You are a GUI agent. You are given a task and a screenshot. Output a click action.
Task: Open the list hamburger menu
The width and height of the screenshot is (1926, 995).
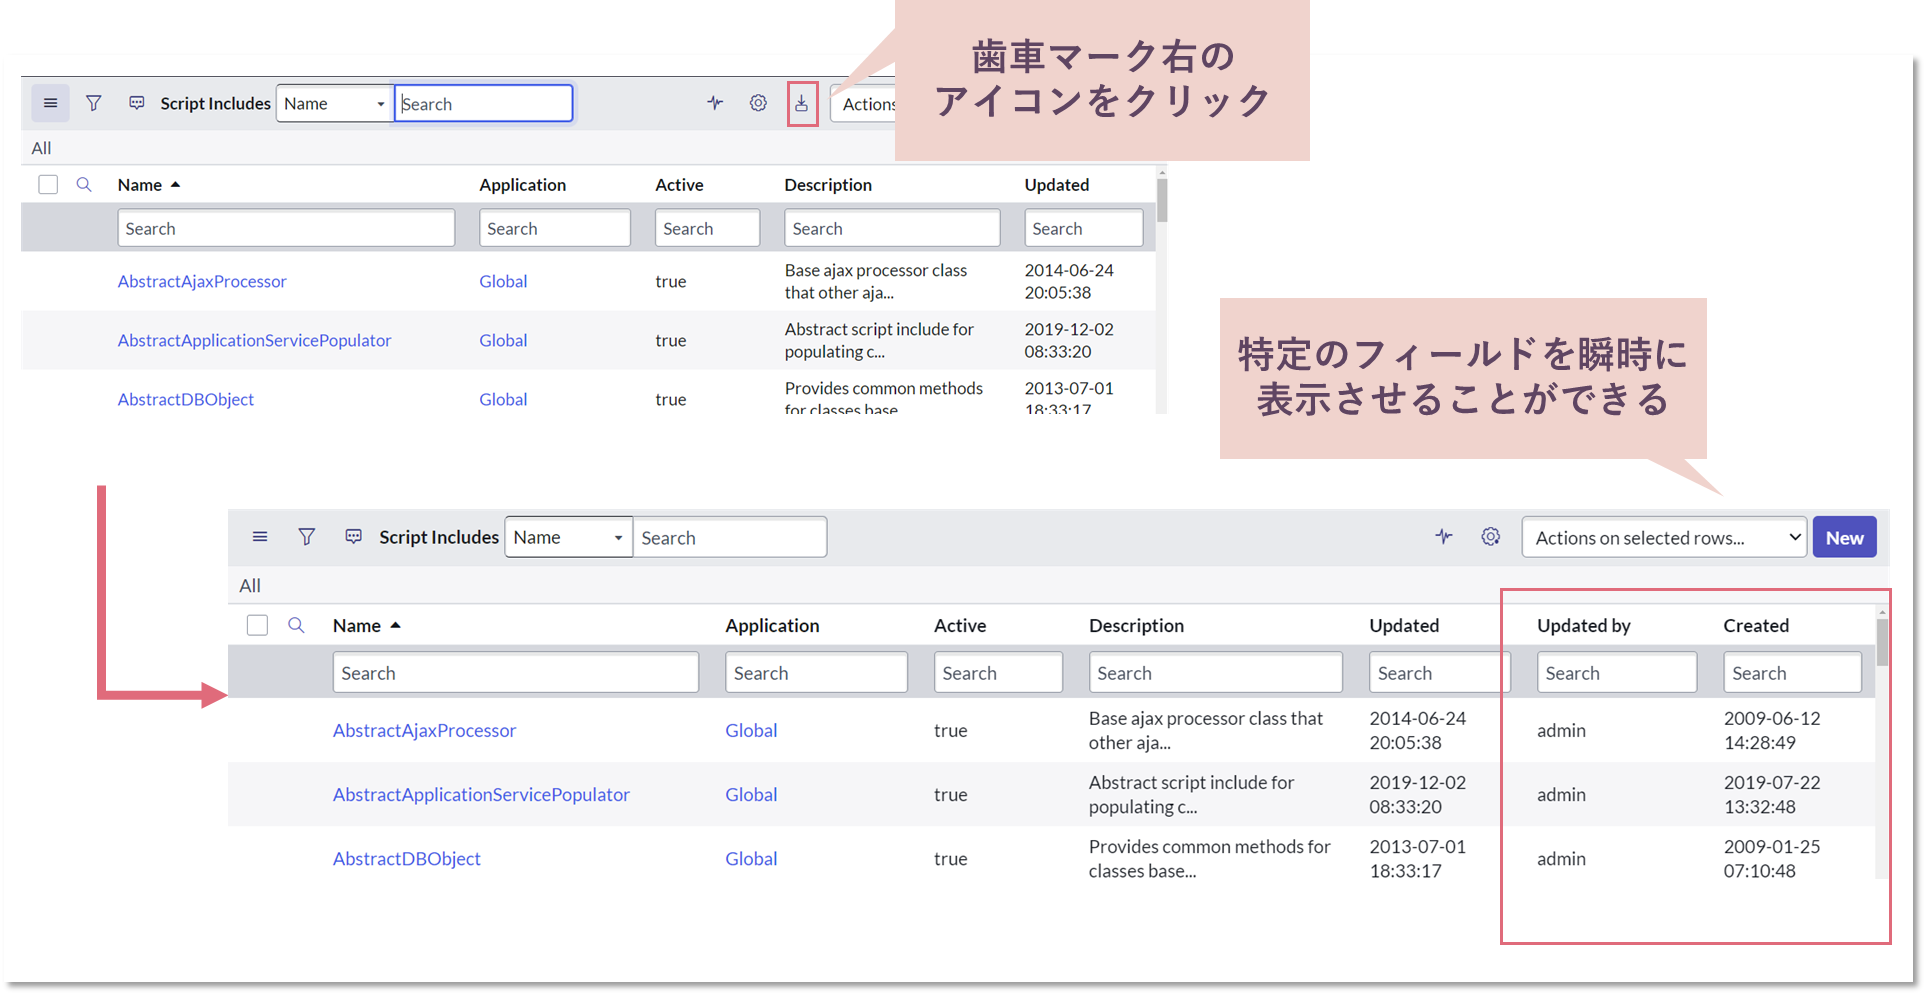point(50,103)
